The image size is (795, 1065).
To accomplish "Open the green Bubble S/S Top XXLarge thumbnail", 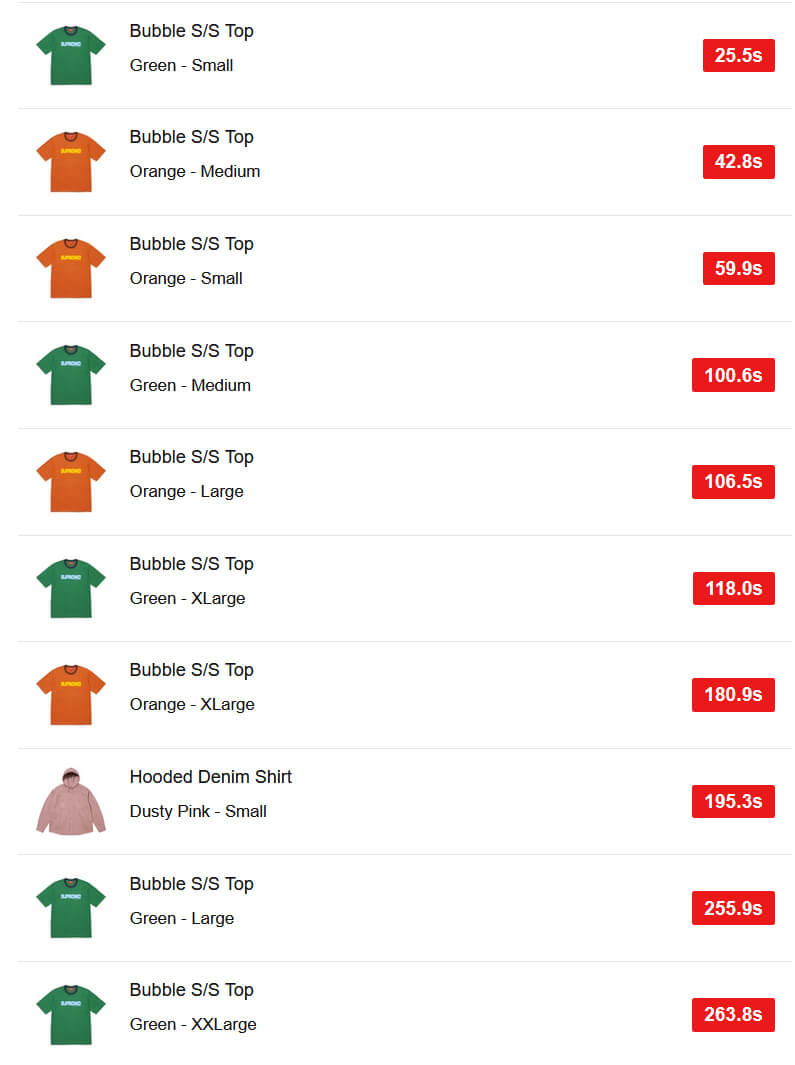I will click(71, 1014).
